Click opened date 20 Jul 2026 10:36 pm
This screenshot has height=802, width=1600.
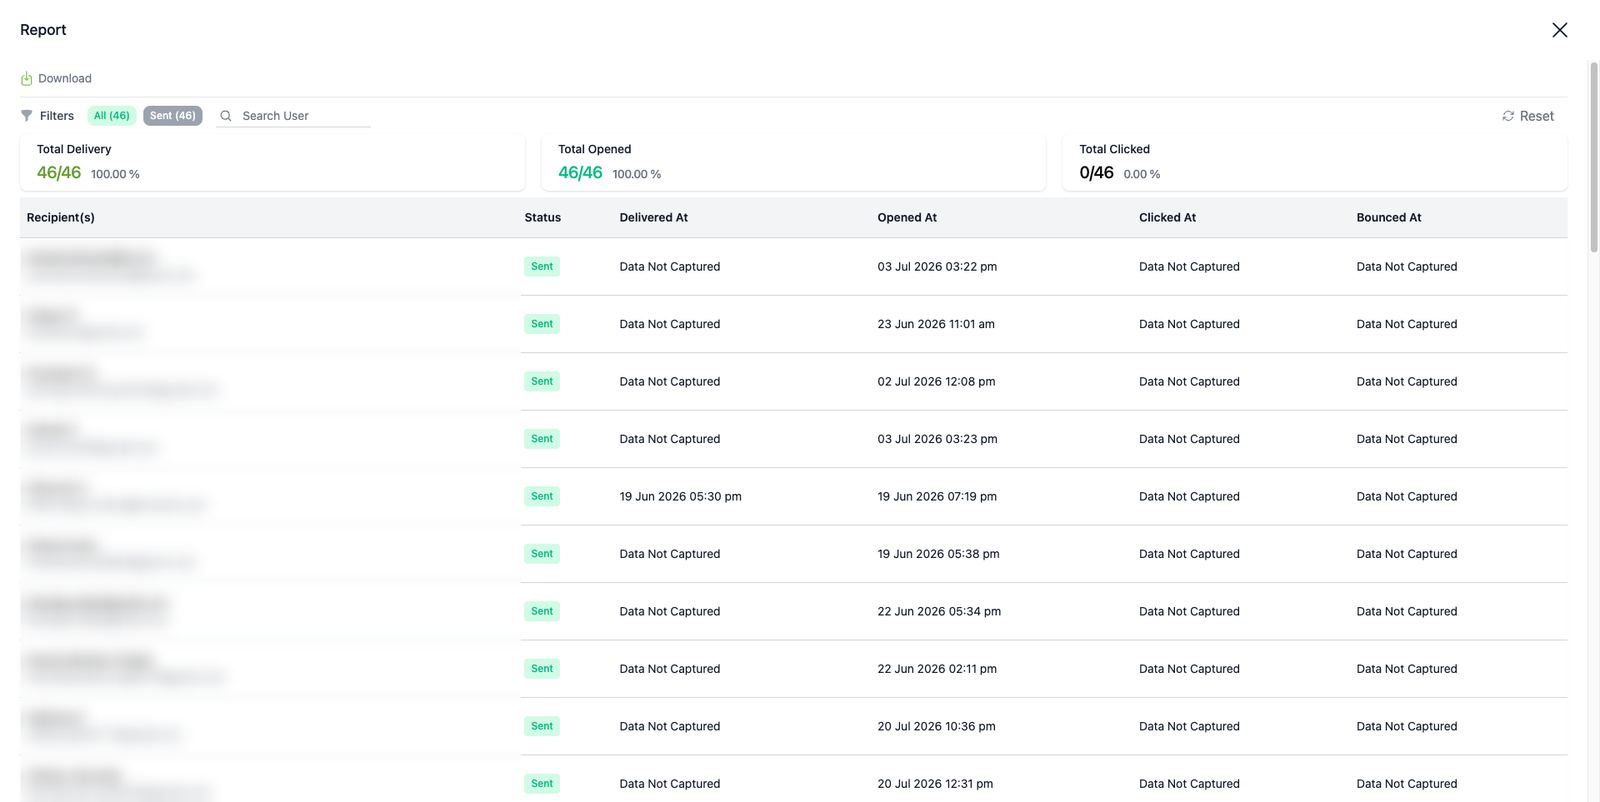pyautogui.click(x=936, y=727)
